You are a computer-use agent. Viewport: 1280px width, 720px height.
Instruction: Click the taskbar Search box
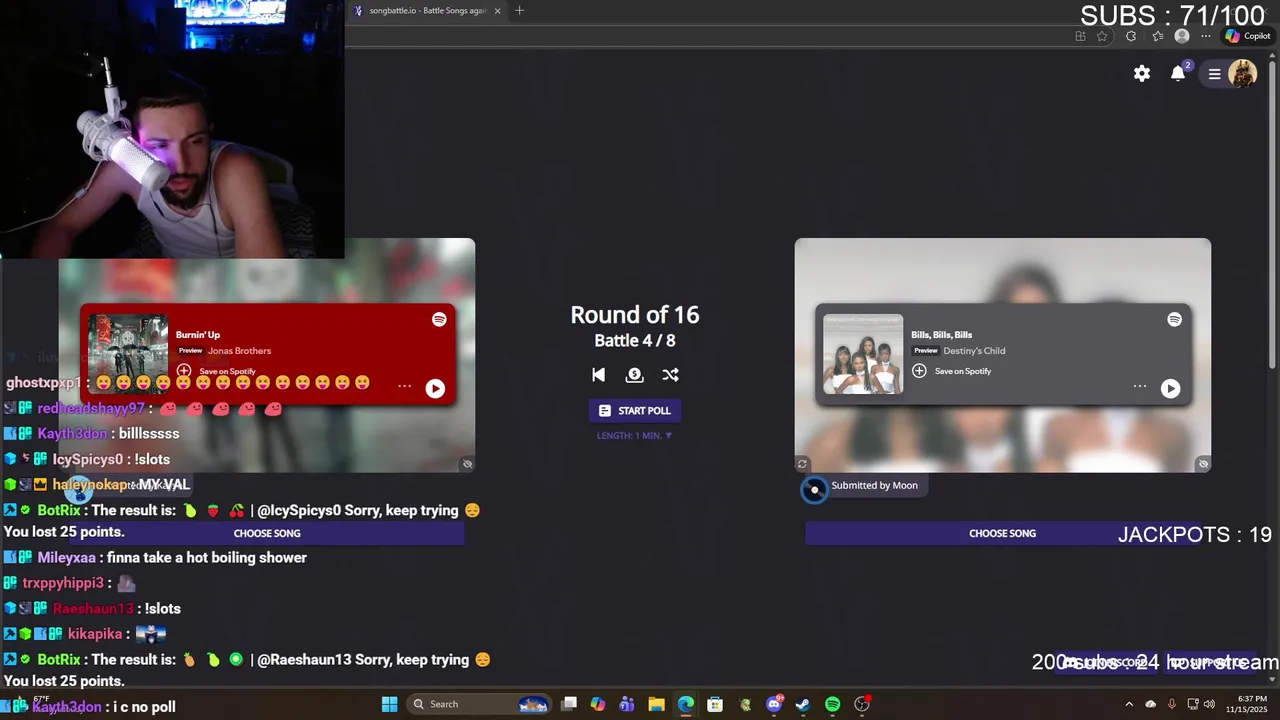pos(481,704)
